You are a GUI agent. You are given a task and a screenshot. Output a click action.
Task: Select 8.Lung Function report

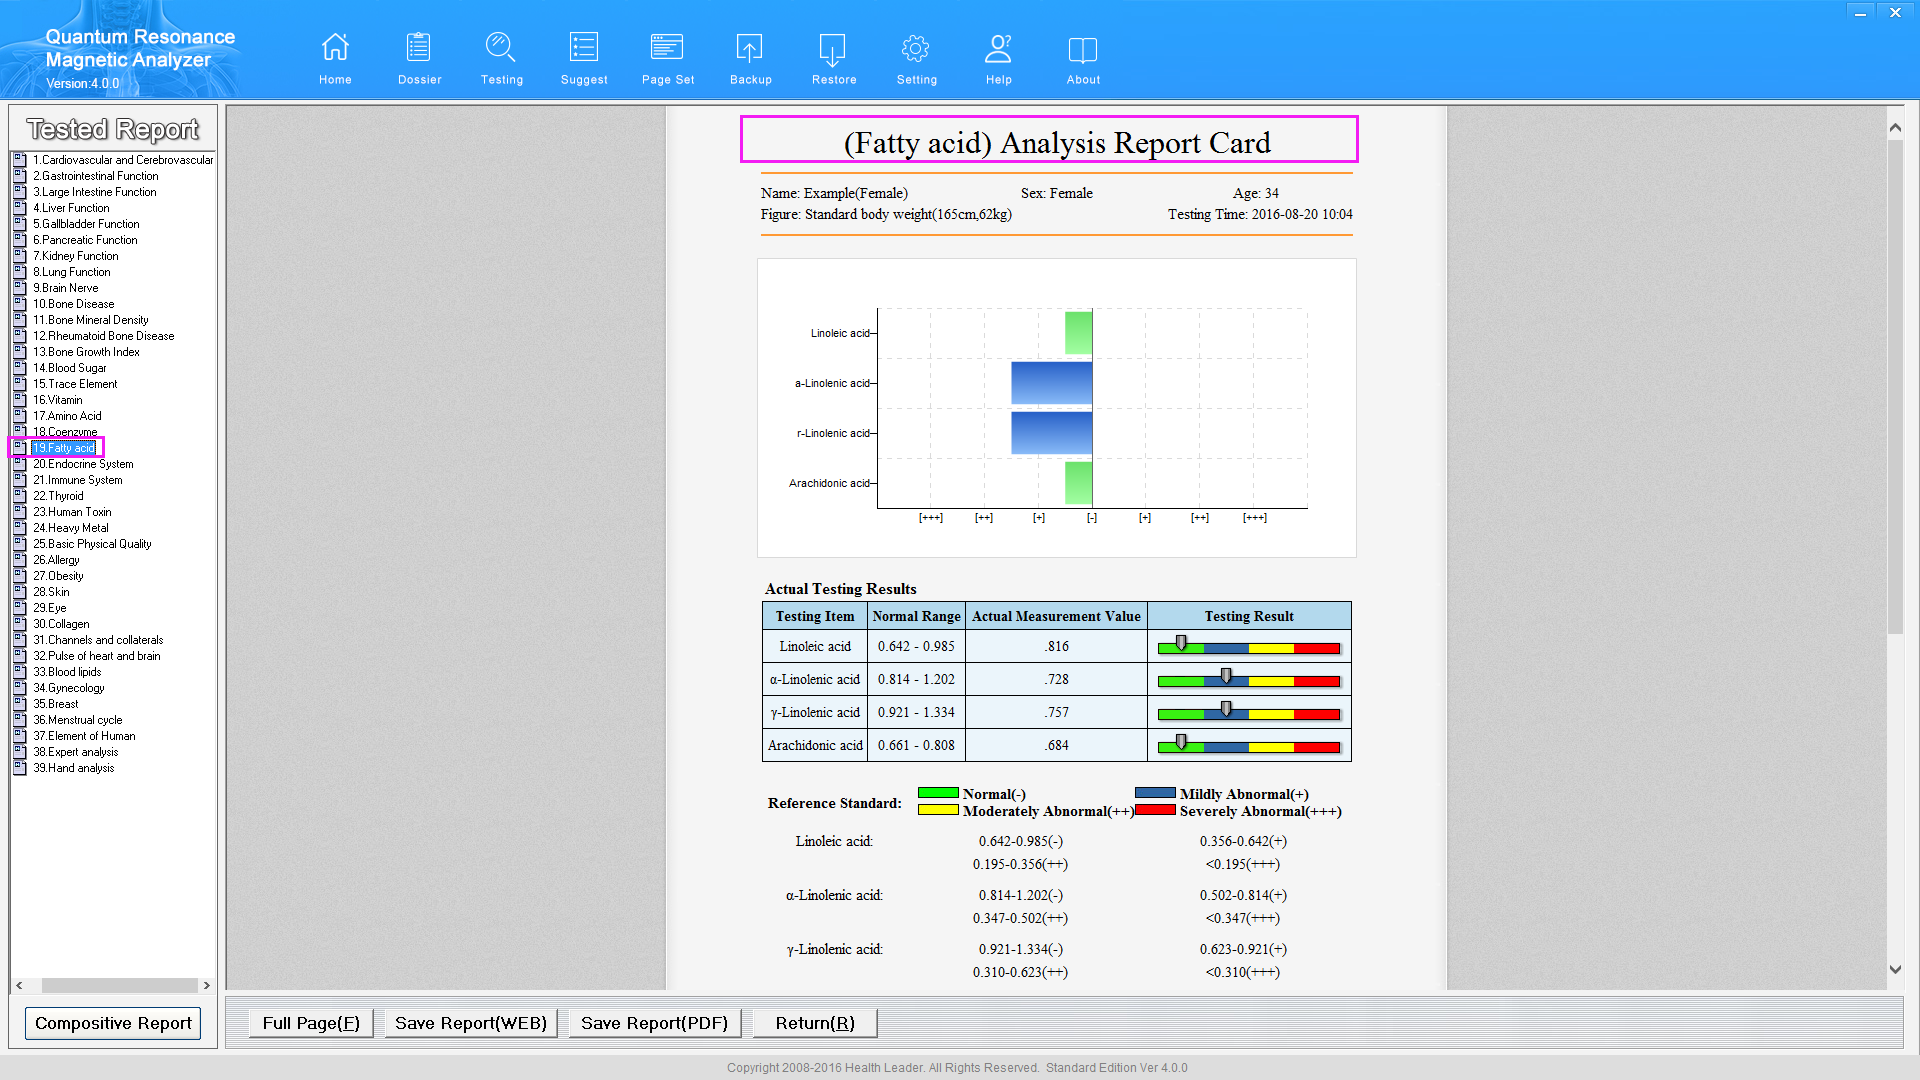pos(71,272)
